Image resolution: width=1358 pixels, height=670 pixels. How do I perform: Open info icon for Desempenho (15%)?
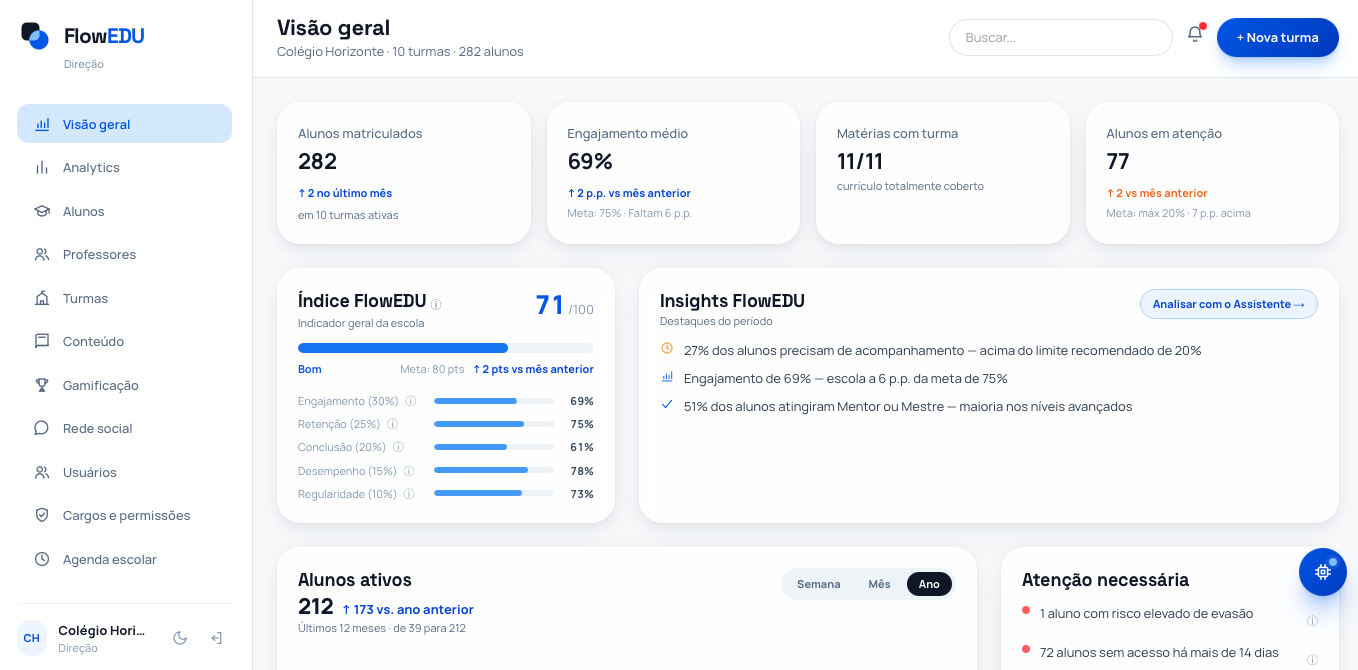coord(409,471)
